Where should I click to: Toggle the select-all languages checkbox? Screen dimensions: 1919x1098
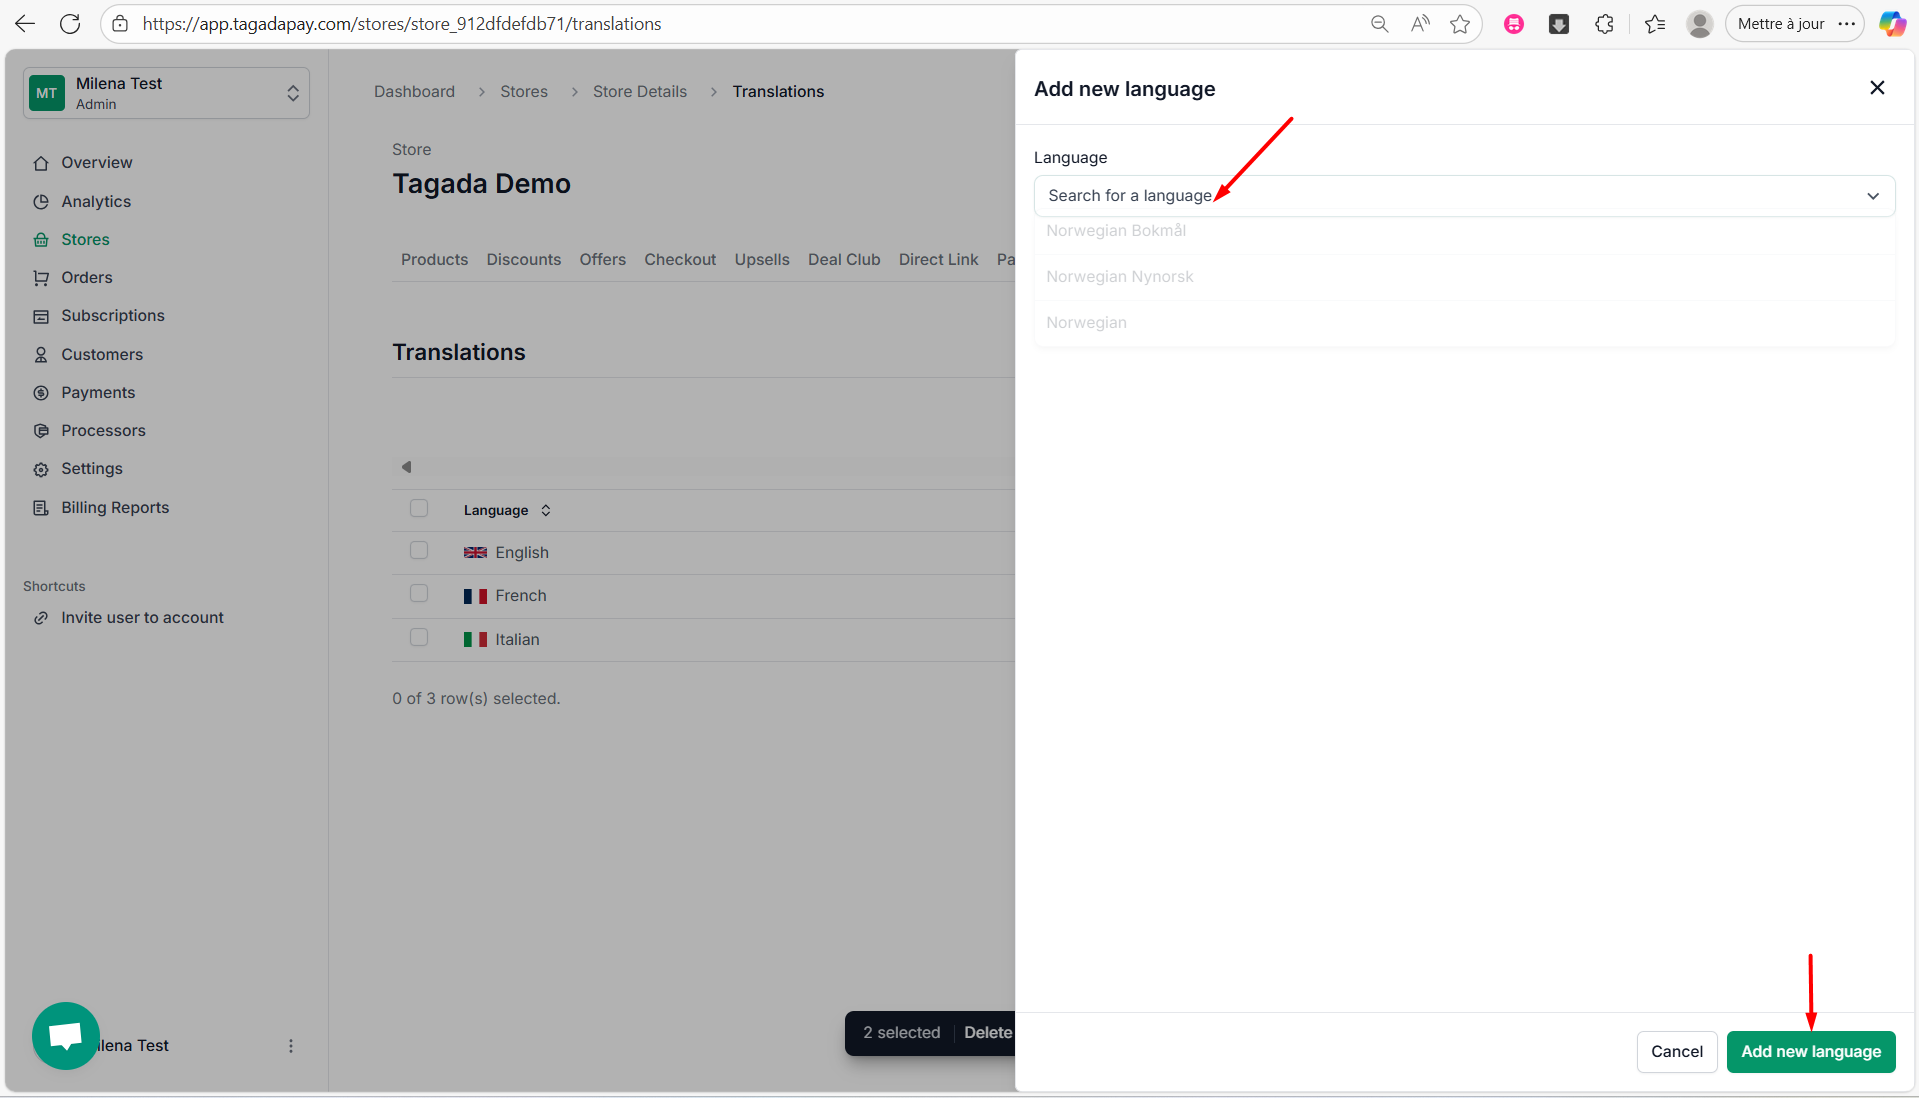(x=419, y=508)
